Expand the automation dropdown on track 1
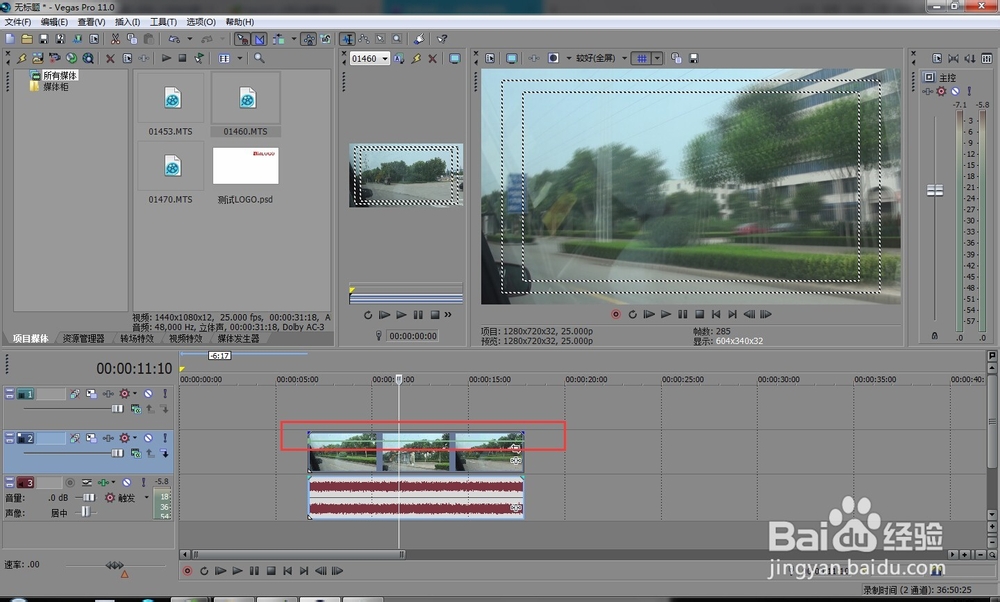This screenshot has height=602, width=1000. [135, 394]
